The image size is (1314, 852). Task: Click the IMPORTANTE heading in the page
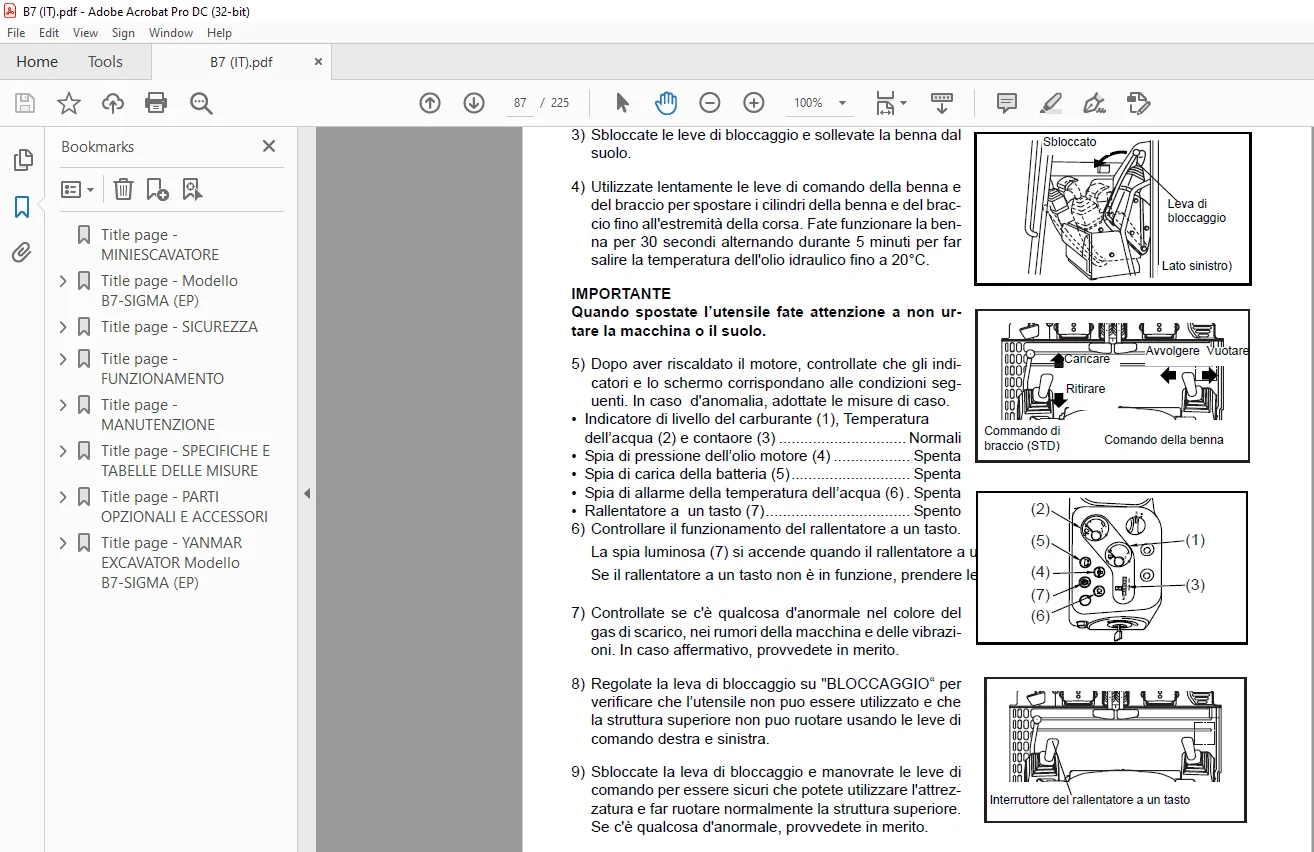621,294
